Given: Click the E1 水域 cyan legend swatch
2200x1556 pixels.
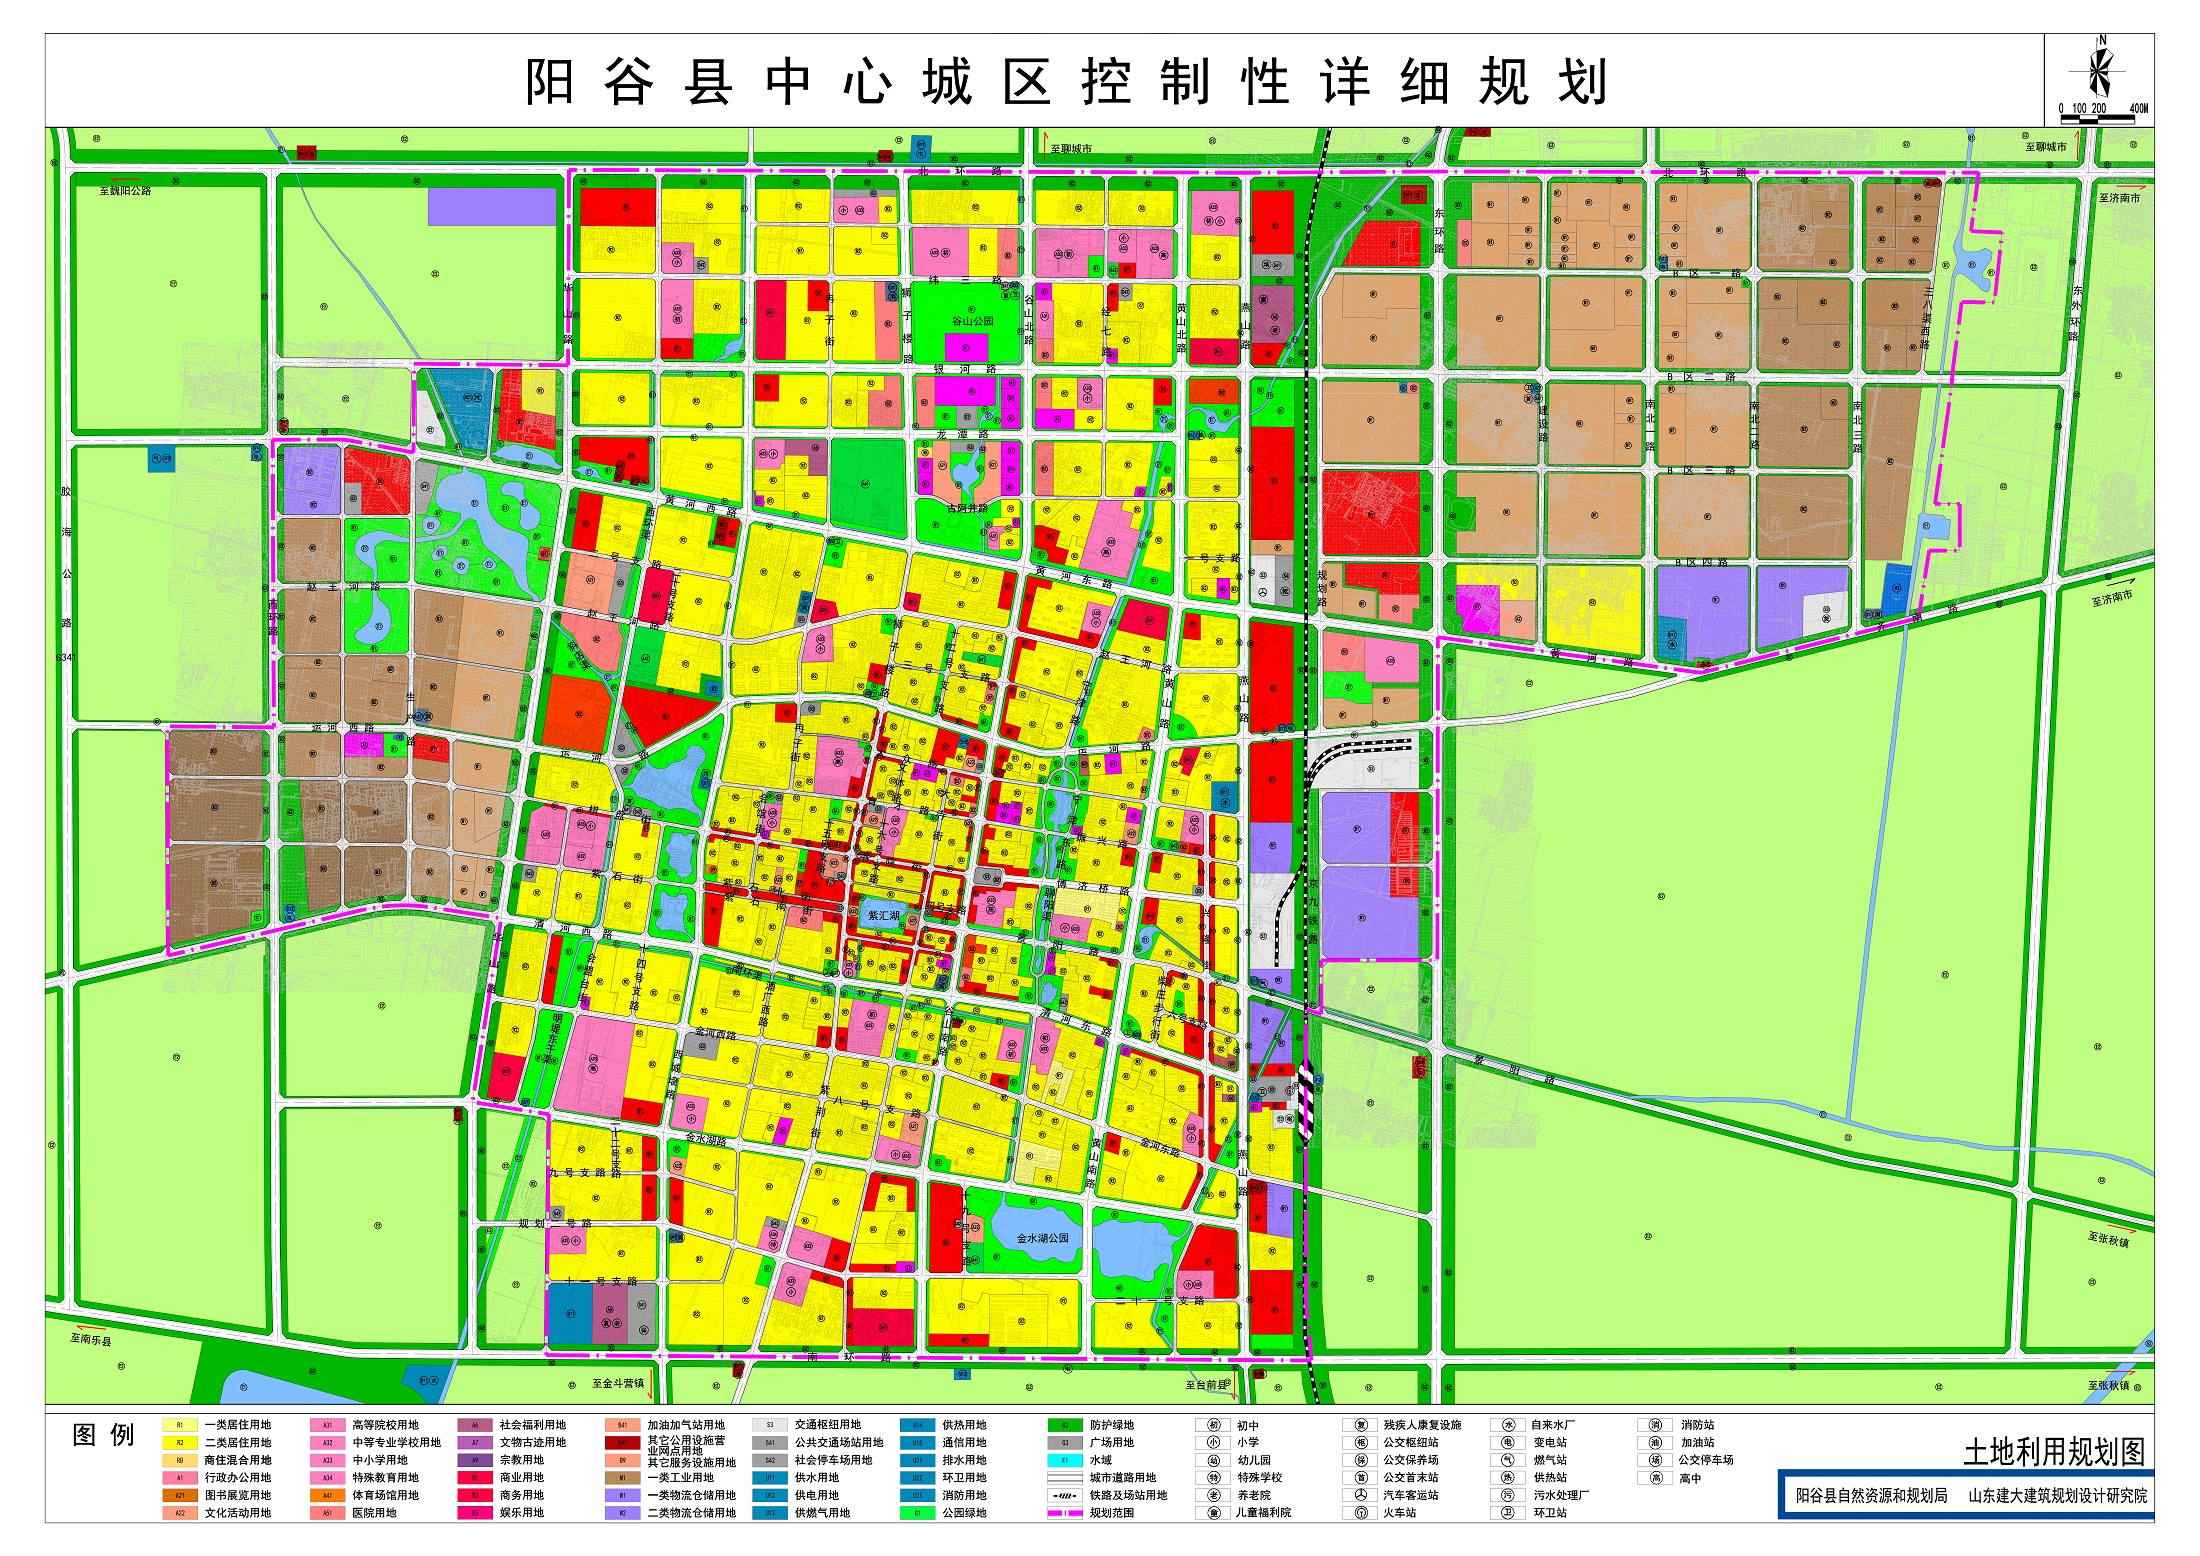Looking at the screenshot, I should click(1065, 1460).
